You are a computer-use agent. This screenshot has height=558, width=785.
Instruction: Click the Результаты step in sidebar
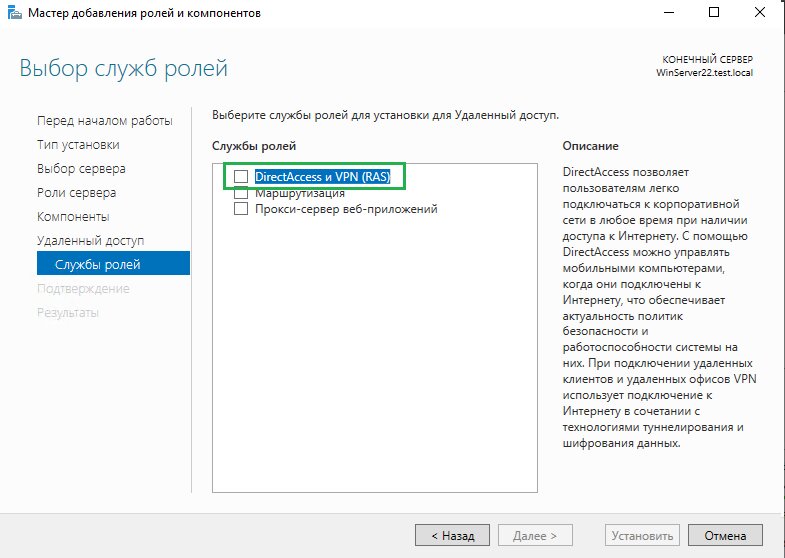68,313
